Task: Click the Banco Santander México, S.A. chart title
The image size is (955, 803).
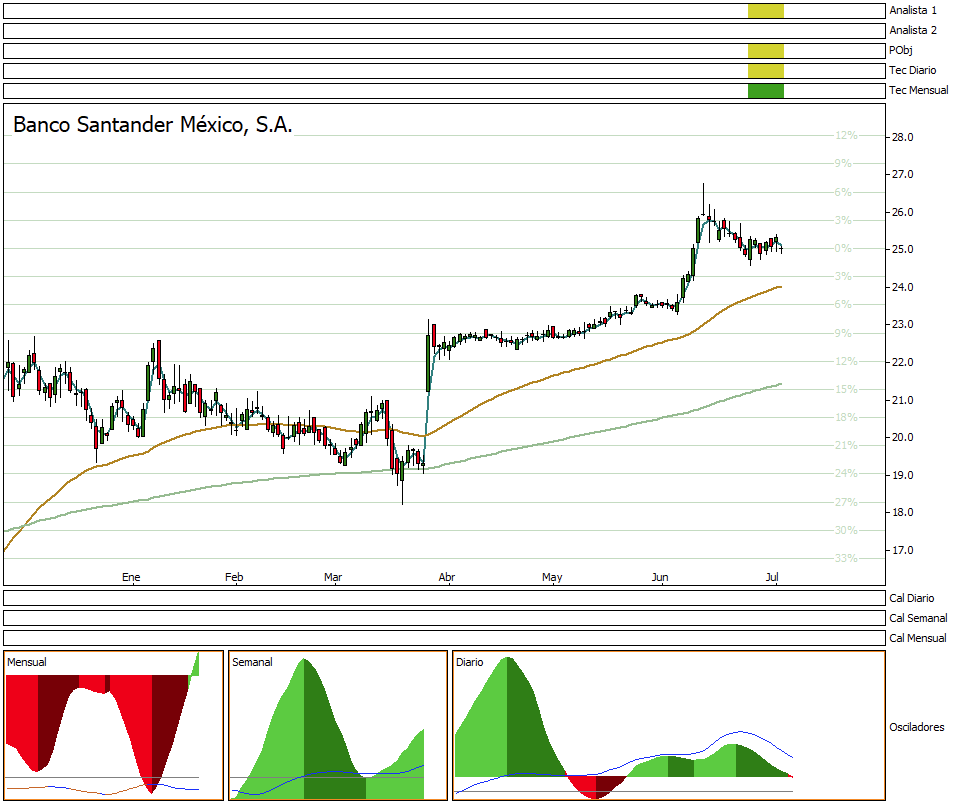Action: pyautogui.click(x=153, y=125)
